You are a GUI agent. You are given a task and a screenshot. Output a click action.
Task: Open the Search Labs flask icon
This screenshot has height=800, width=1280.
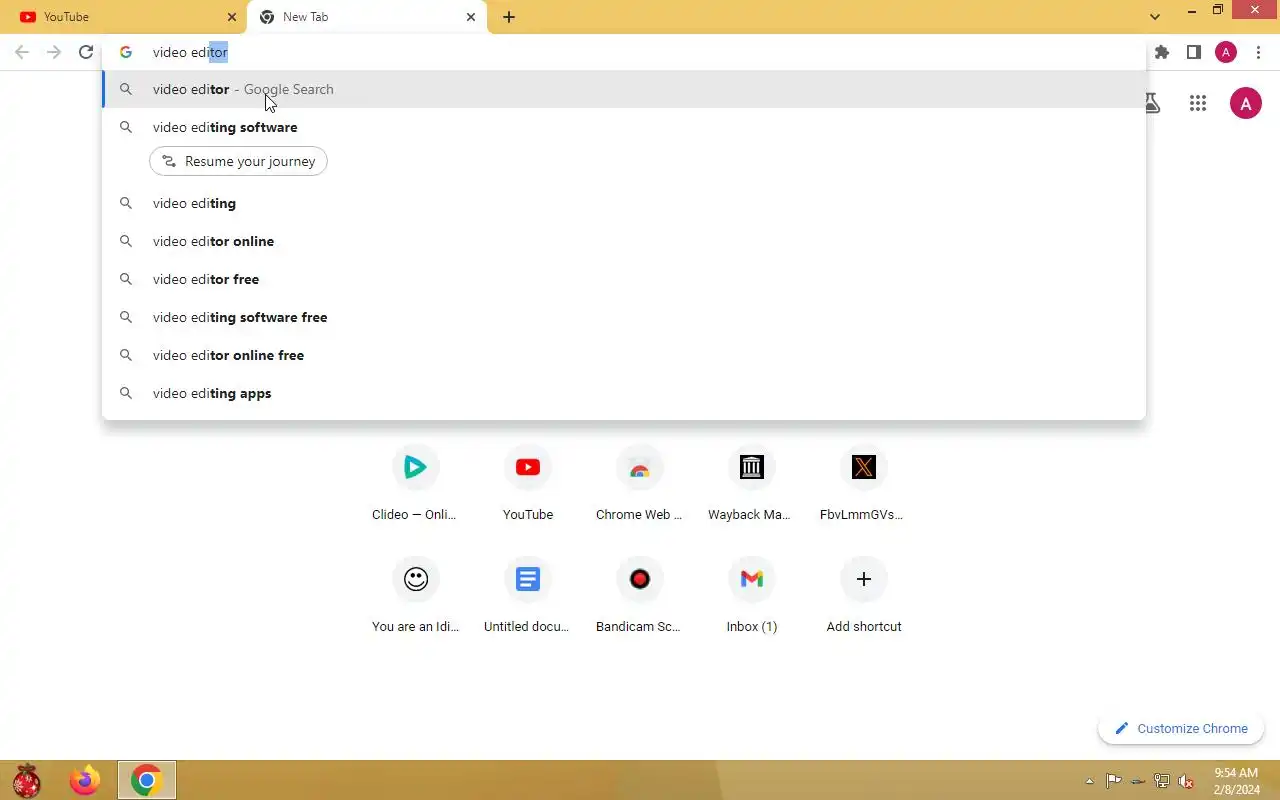pyautogui.click(x=1152, y=103)
